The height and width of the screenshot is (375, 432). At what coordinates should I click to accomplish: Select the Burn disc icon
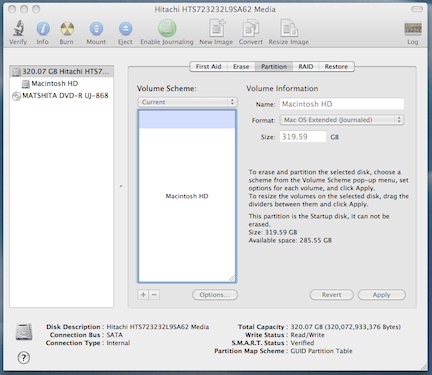pos(67,29)
